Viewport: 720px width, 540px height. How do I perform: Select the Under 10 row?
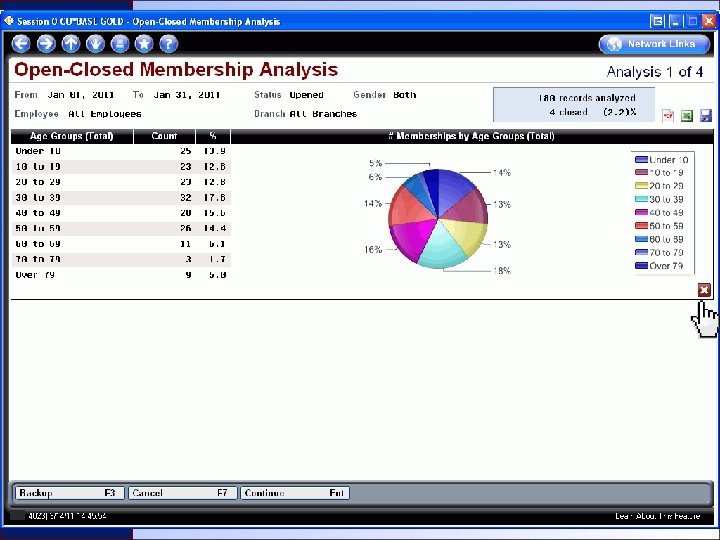point(121,151)
